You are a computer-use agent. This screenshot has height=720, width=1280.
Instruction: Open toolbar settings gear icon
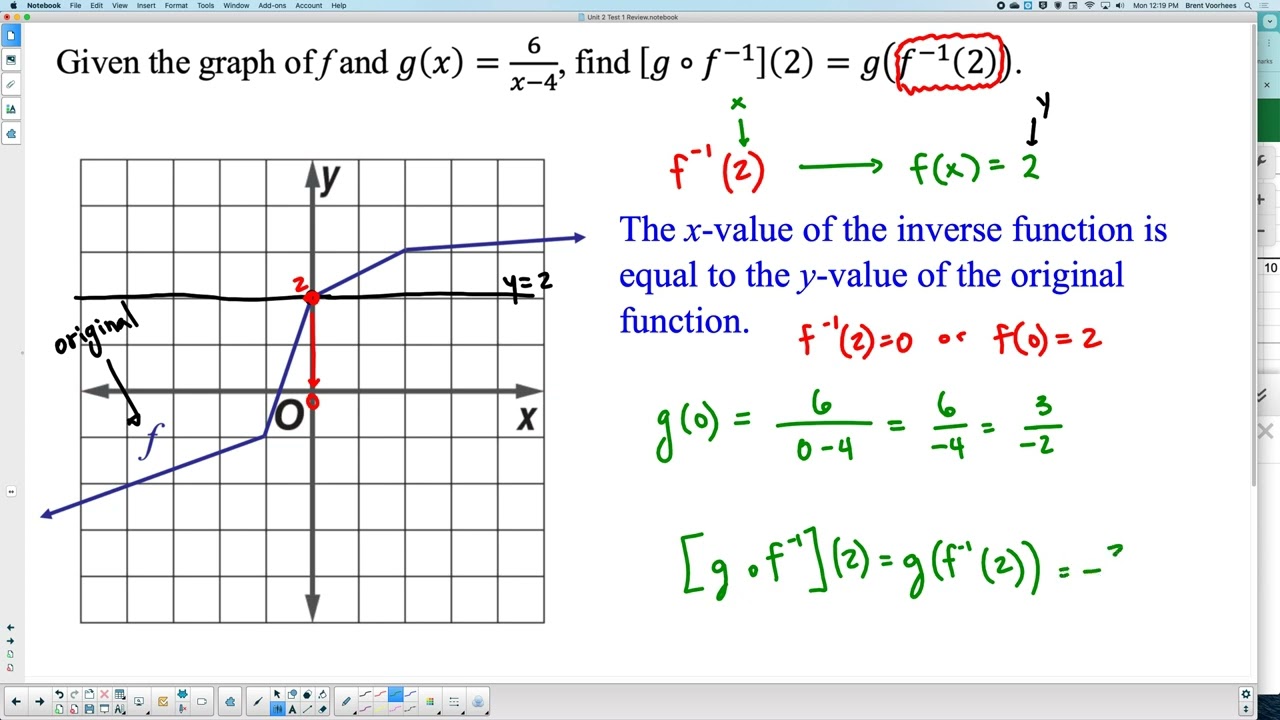coord(1246,693)
